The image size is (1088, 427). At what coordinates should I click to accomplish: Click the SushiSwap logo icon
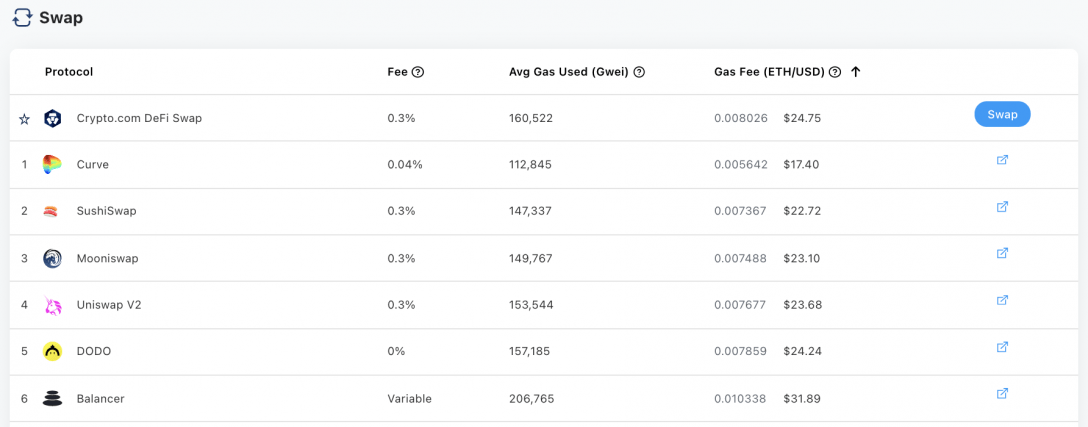[x=52, y=211]
